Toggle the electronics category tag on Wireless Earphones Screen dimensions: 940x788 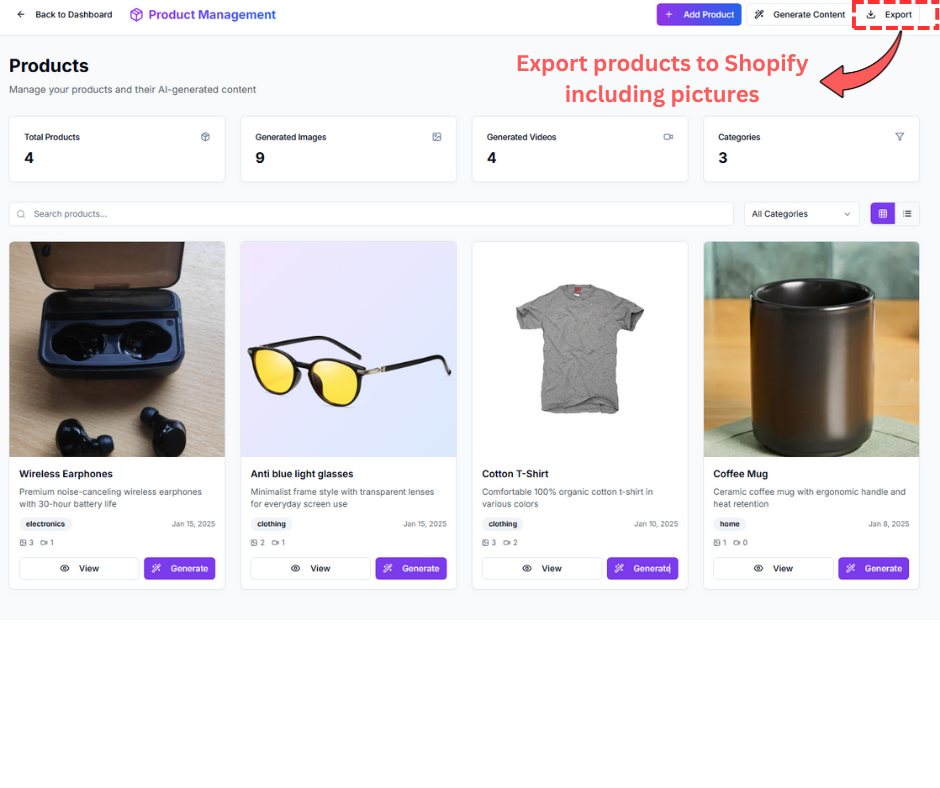45,523
